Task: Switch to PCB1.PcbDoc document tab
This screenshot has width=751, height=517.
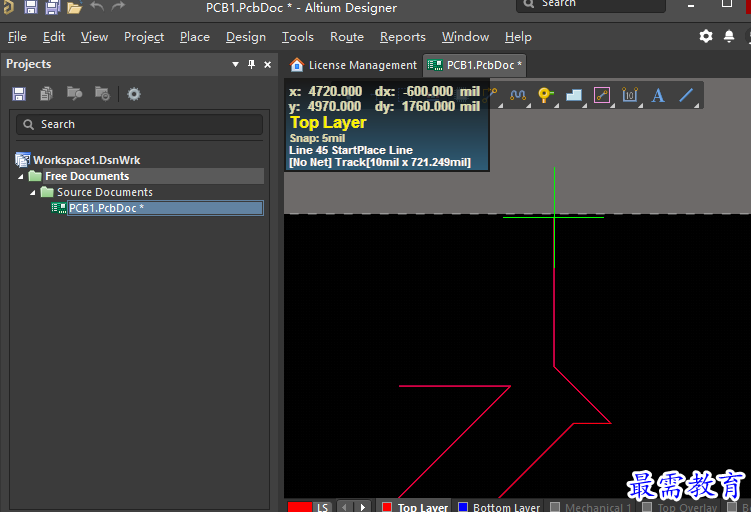Action: click(474, 65)
